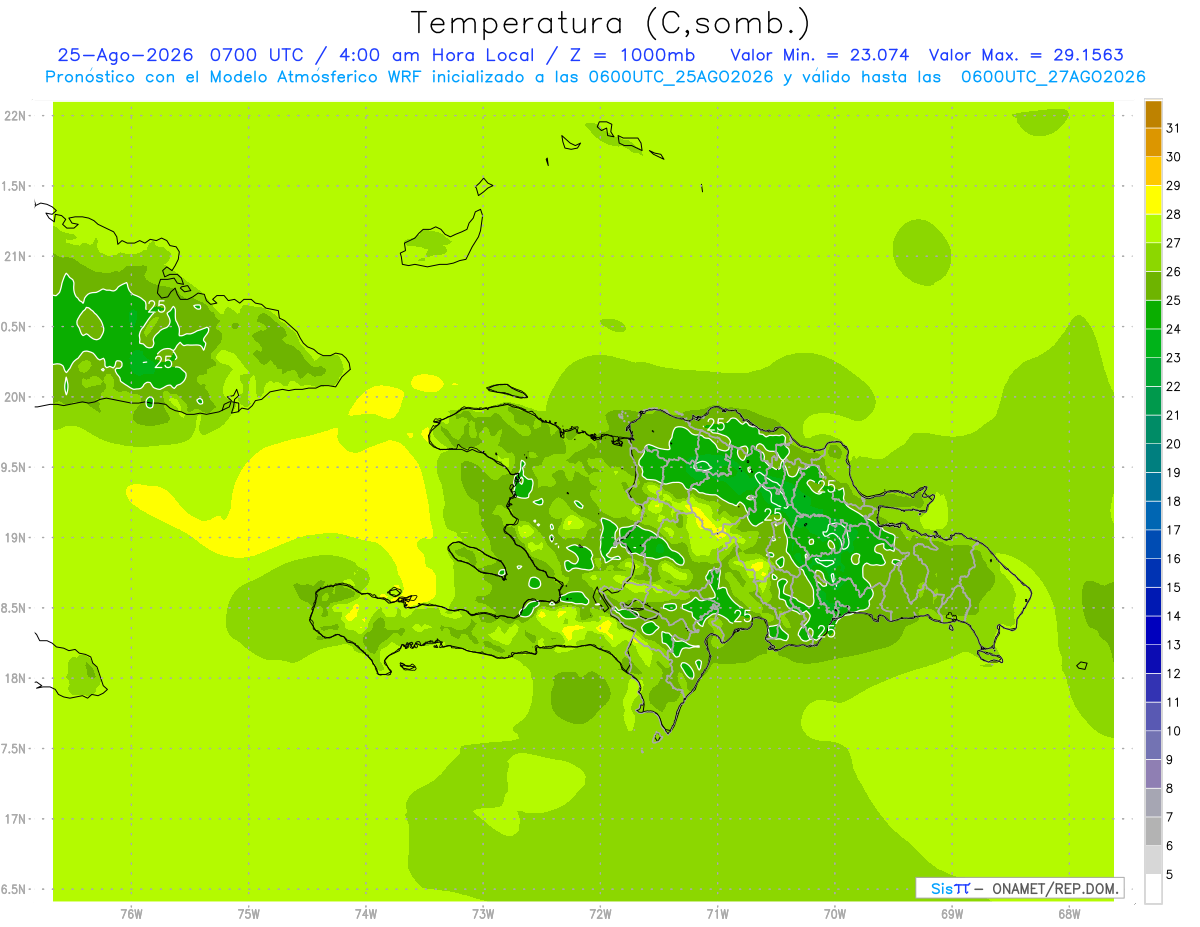This screenshot has width=1200, height=927.
Task: Click the '18N' latitude label
Action: 15,678
